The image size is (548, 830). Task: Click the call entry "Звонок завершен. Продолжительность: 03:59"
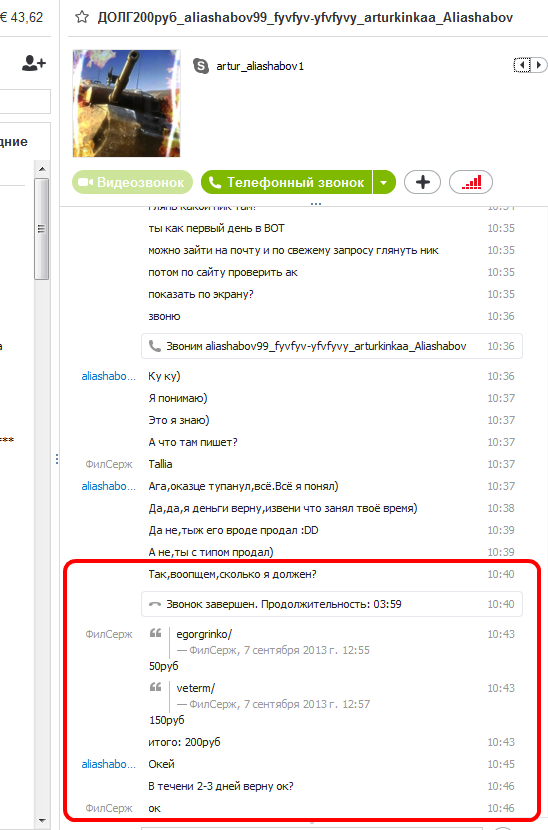click(x=332, y=604)
